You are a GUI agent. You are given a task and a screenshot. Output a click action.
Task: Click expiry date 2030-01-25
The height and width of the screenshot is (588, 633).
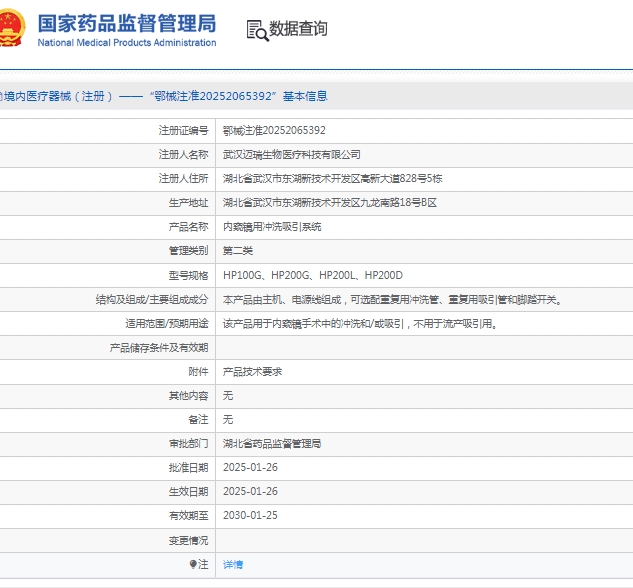[250, 515]
